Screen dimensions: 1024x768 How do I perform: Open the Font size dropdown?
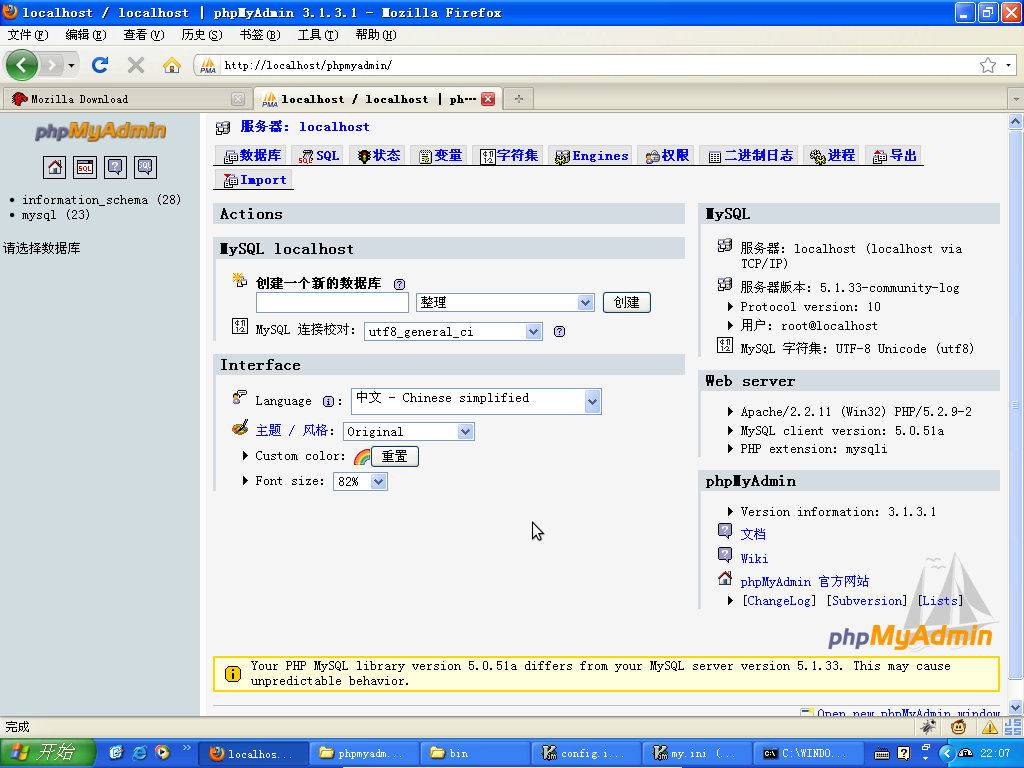(360, 481)
